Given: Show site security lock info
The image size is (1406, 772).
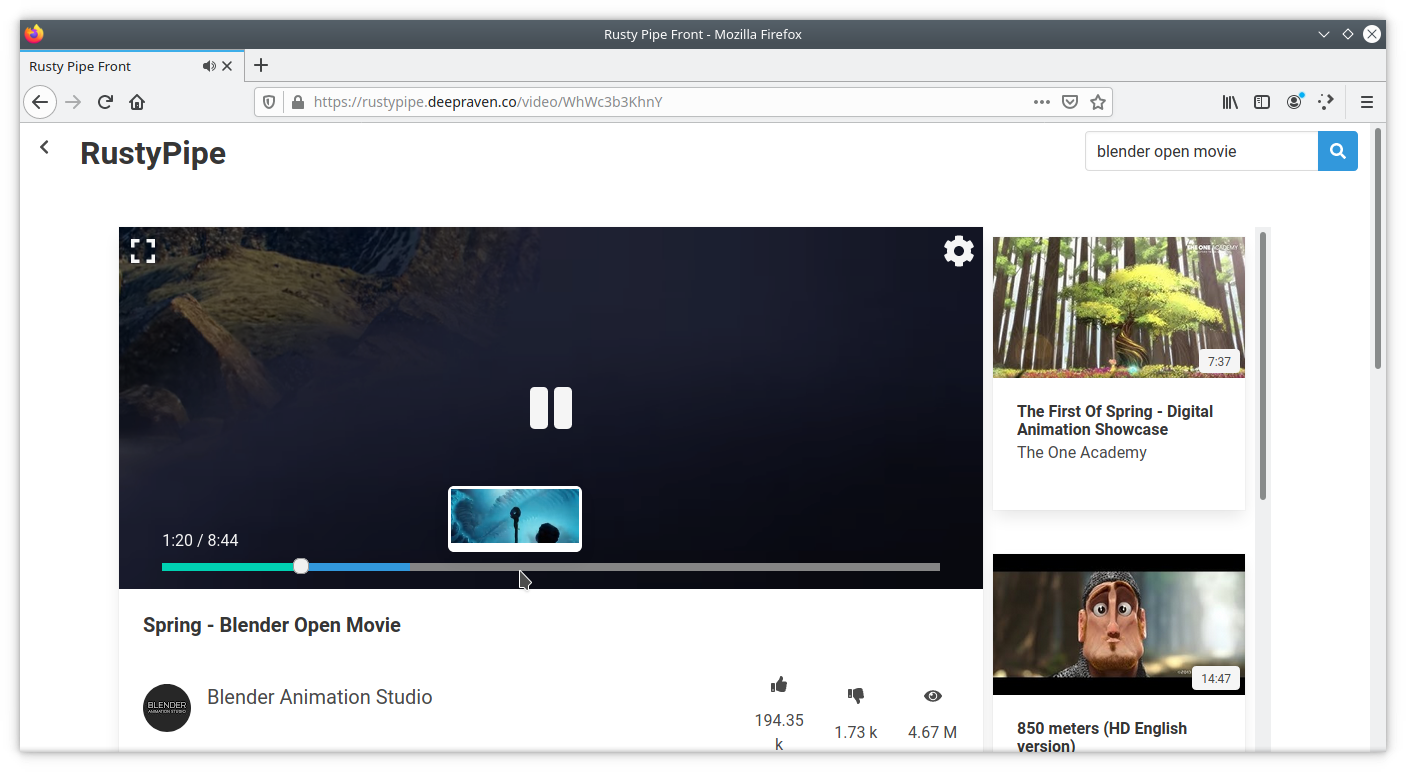Looking at the screenshot, I should point(297,102).
